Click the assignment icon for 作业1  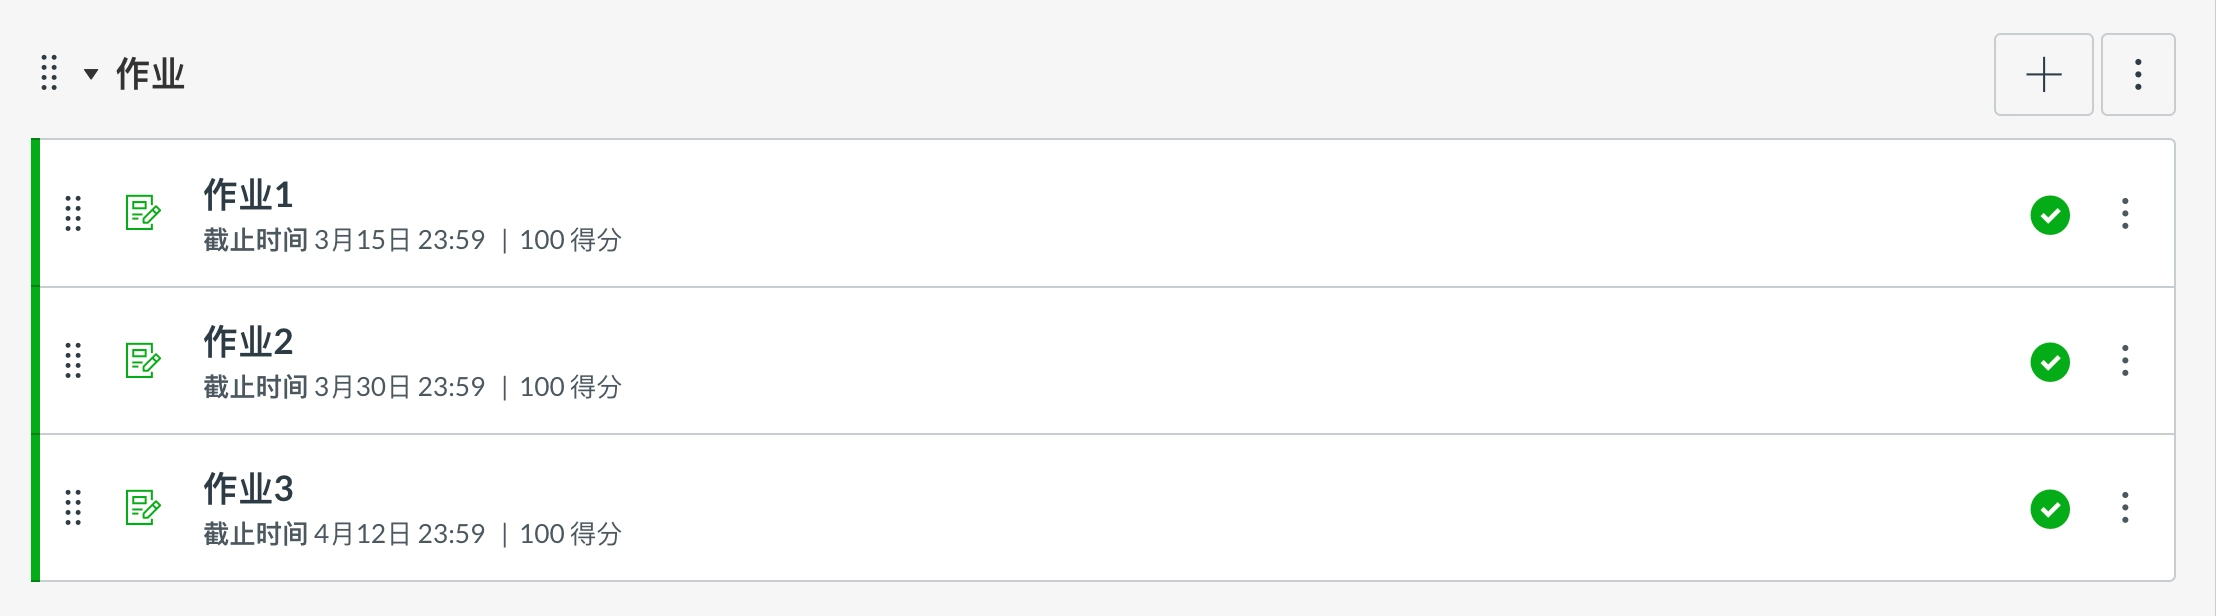point(143,213)
